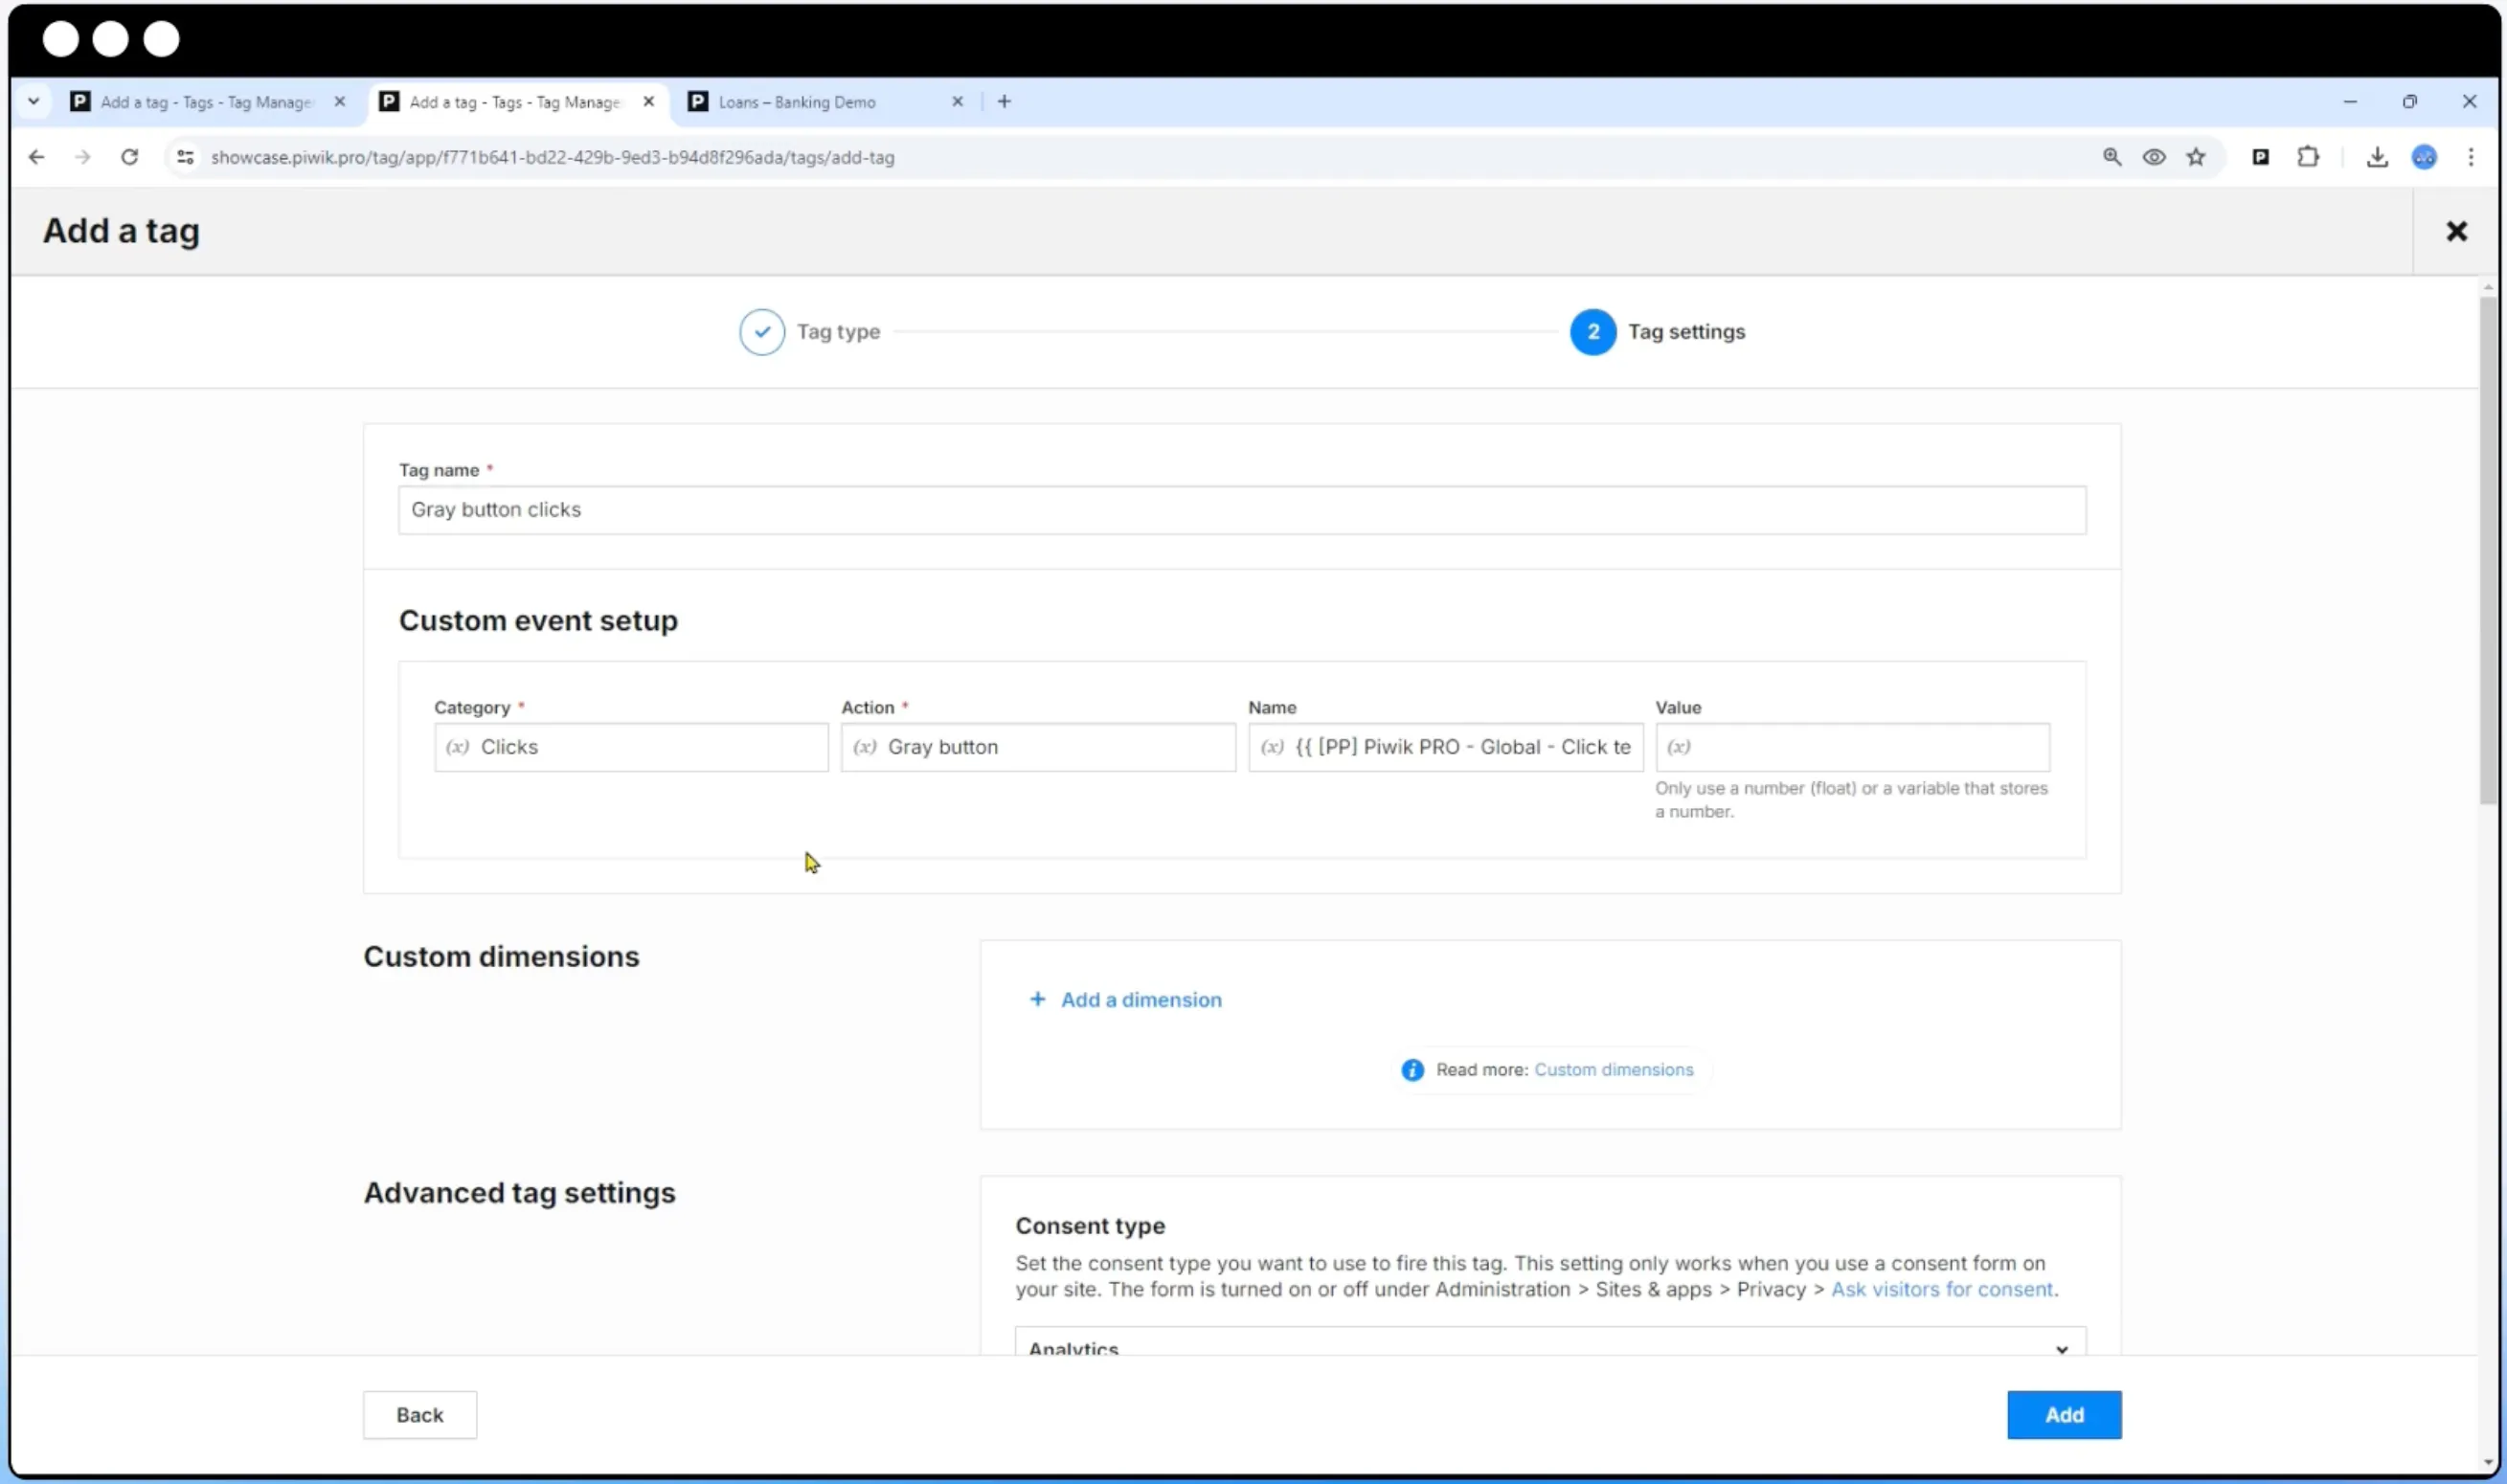Click the eye icon in address bar
Viewport: 2507px width, 1484px height.
point(2153,157)
